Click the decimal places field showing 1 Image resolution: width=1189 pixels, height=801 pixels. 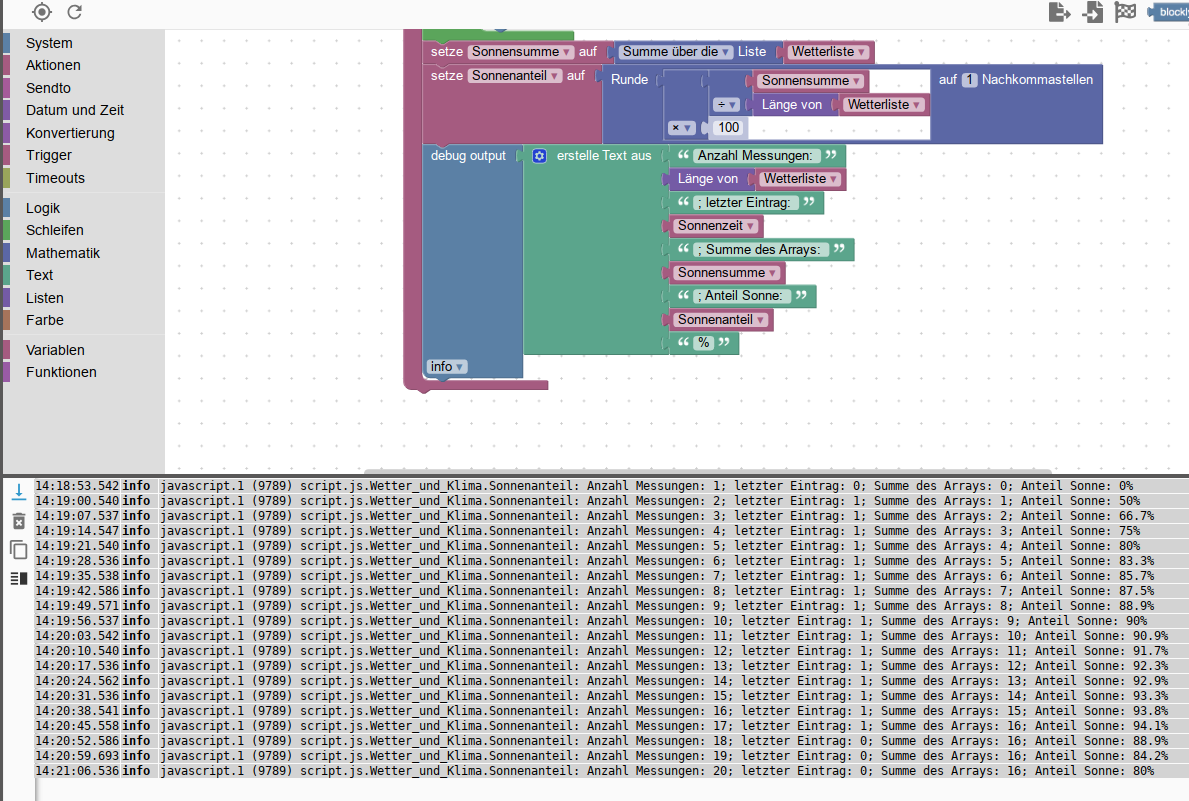coord(970,80)
